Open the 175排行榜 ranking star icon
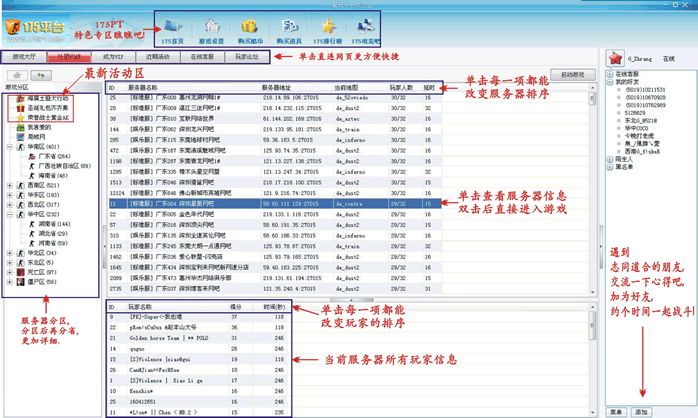Image resolution: width=698 pixels, height=418 pixels. click(x=327, y=26)
